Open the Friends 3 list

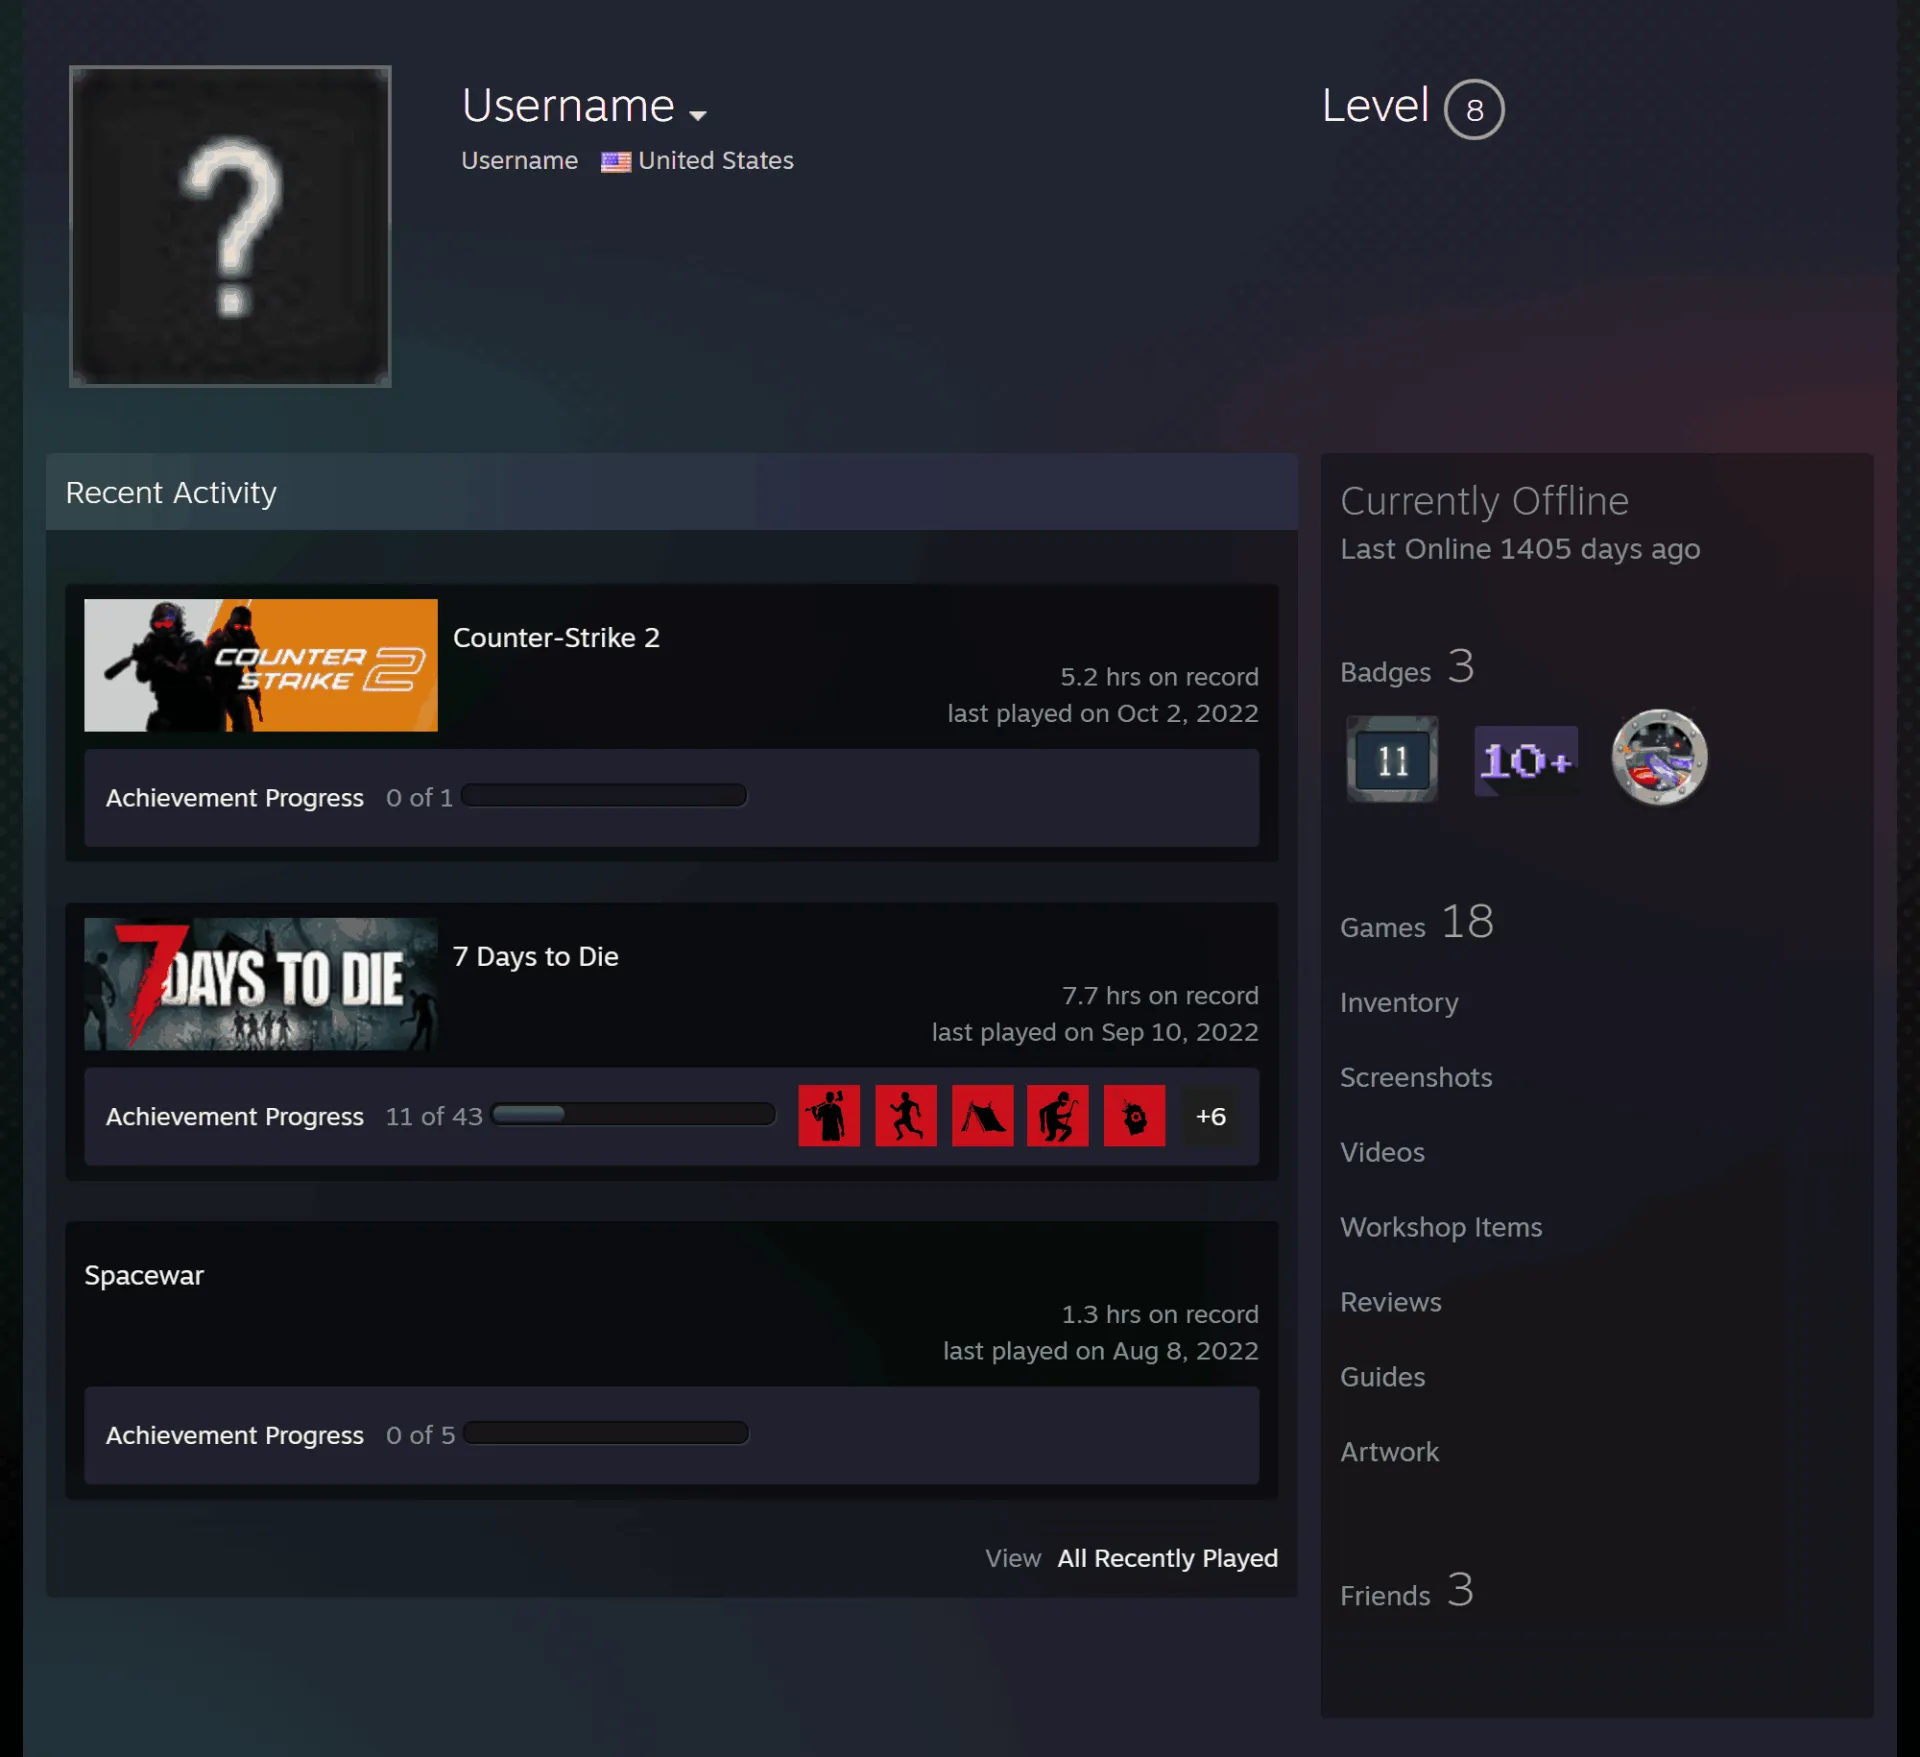point(1407,1592)
